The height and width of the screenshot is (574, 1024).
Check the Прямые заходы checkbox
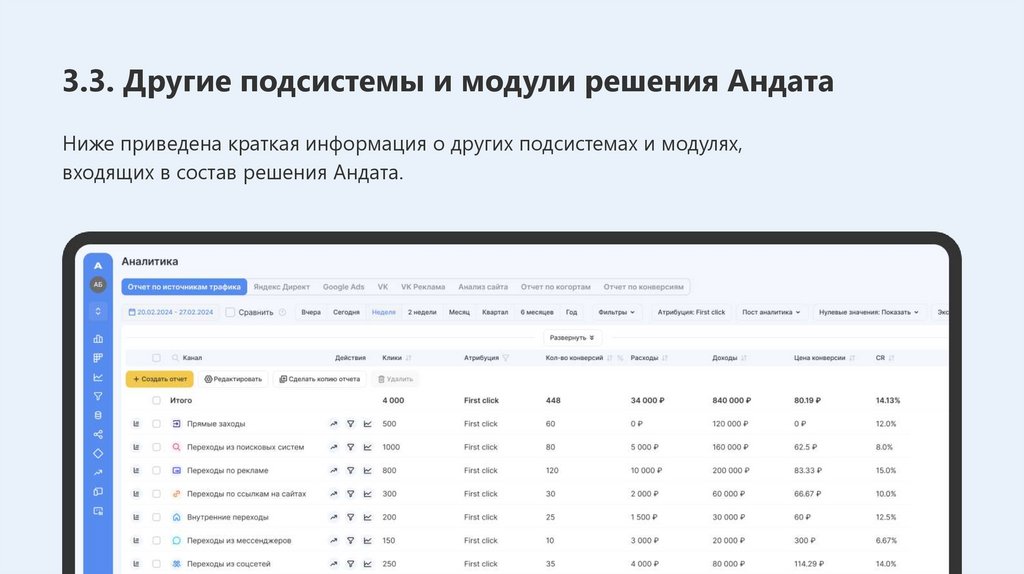156,424
